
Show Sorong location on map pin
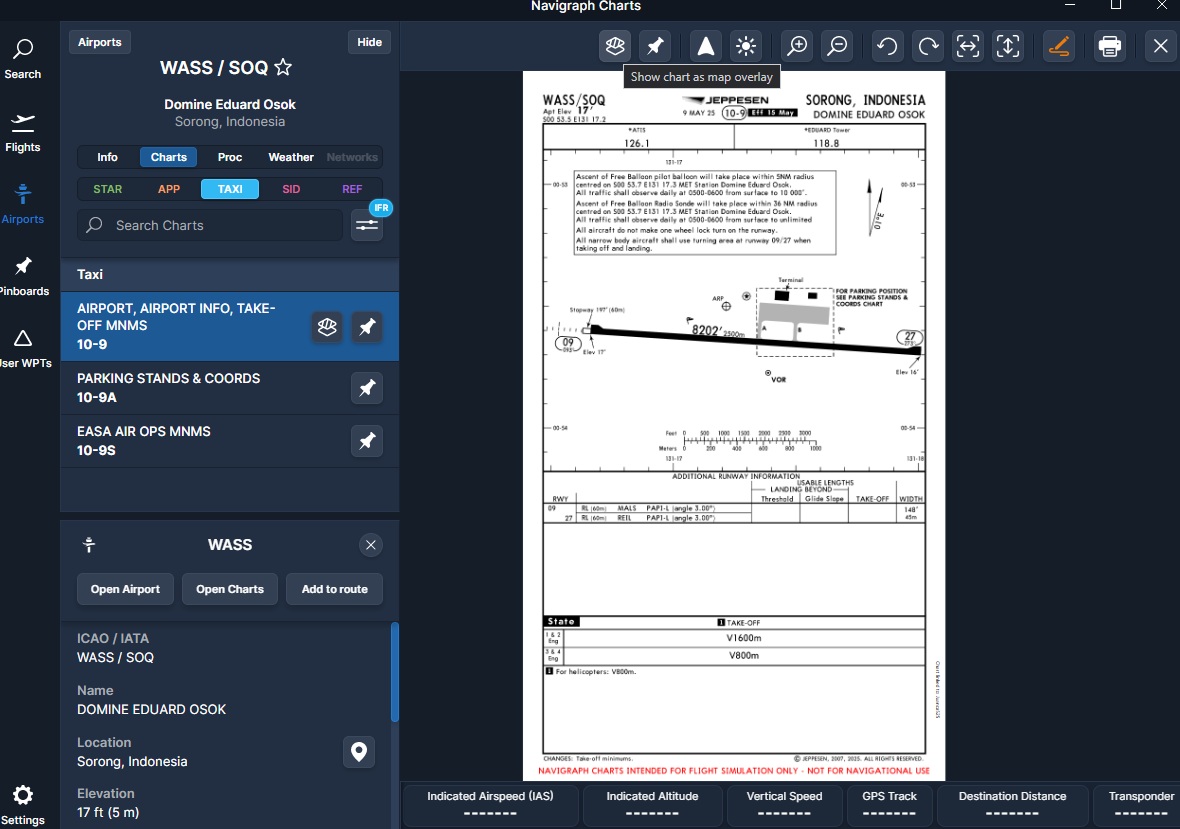(359, 751)
